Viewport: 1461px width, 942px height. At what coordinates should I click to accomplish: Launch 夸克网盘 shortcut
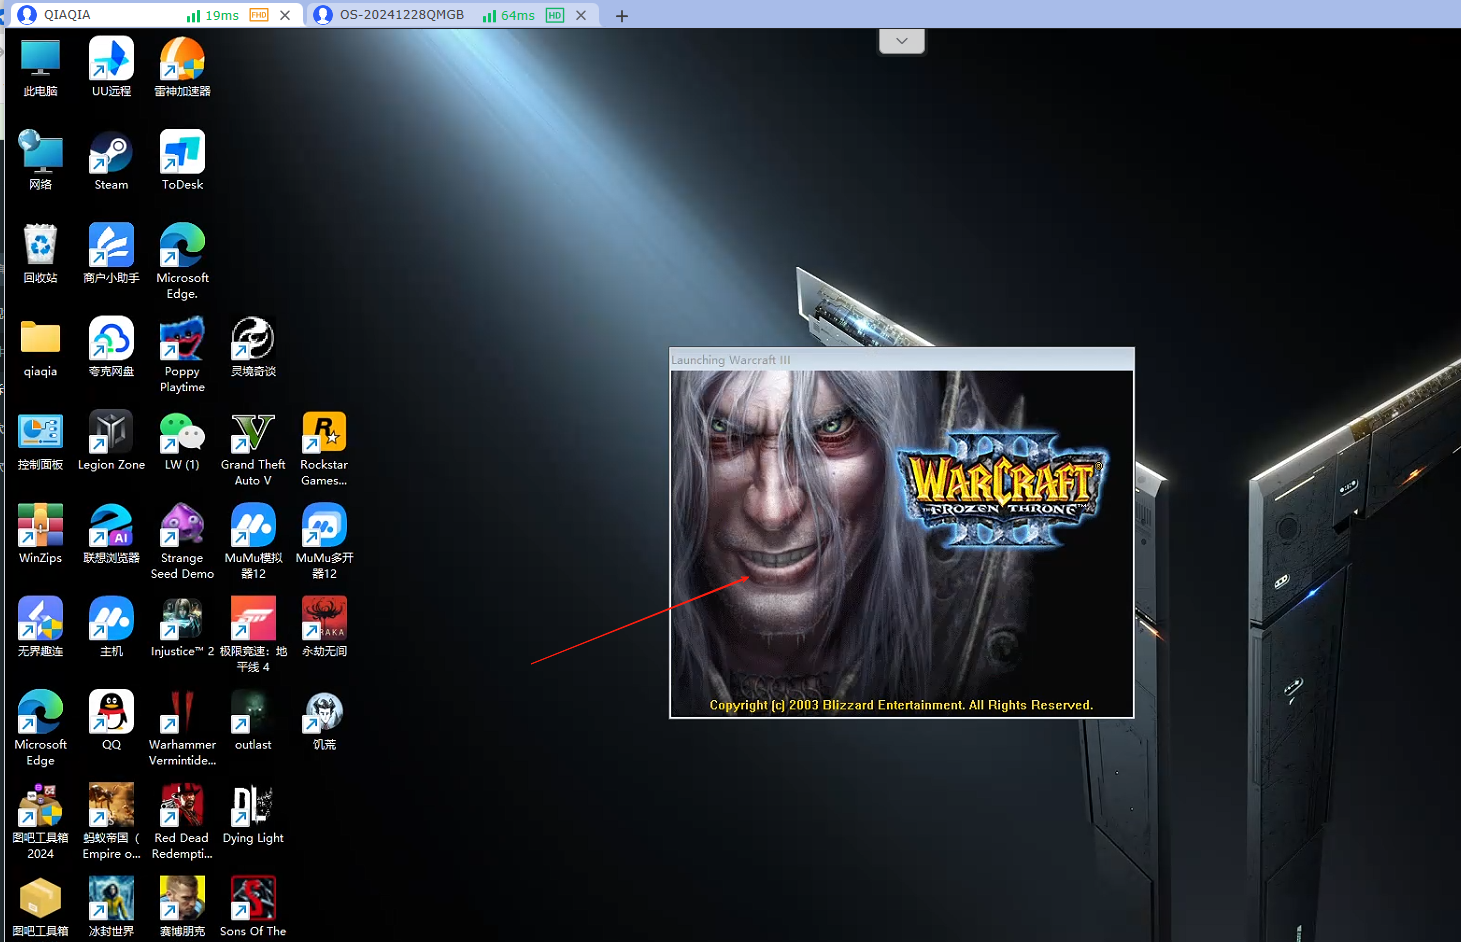tap(111, 346)
